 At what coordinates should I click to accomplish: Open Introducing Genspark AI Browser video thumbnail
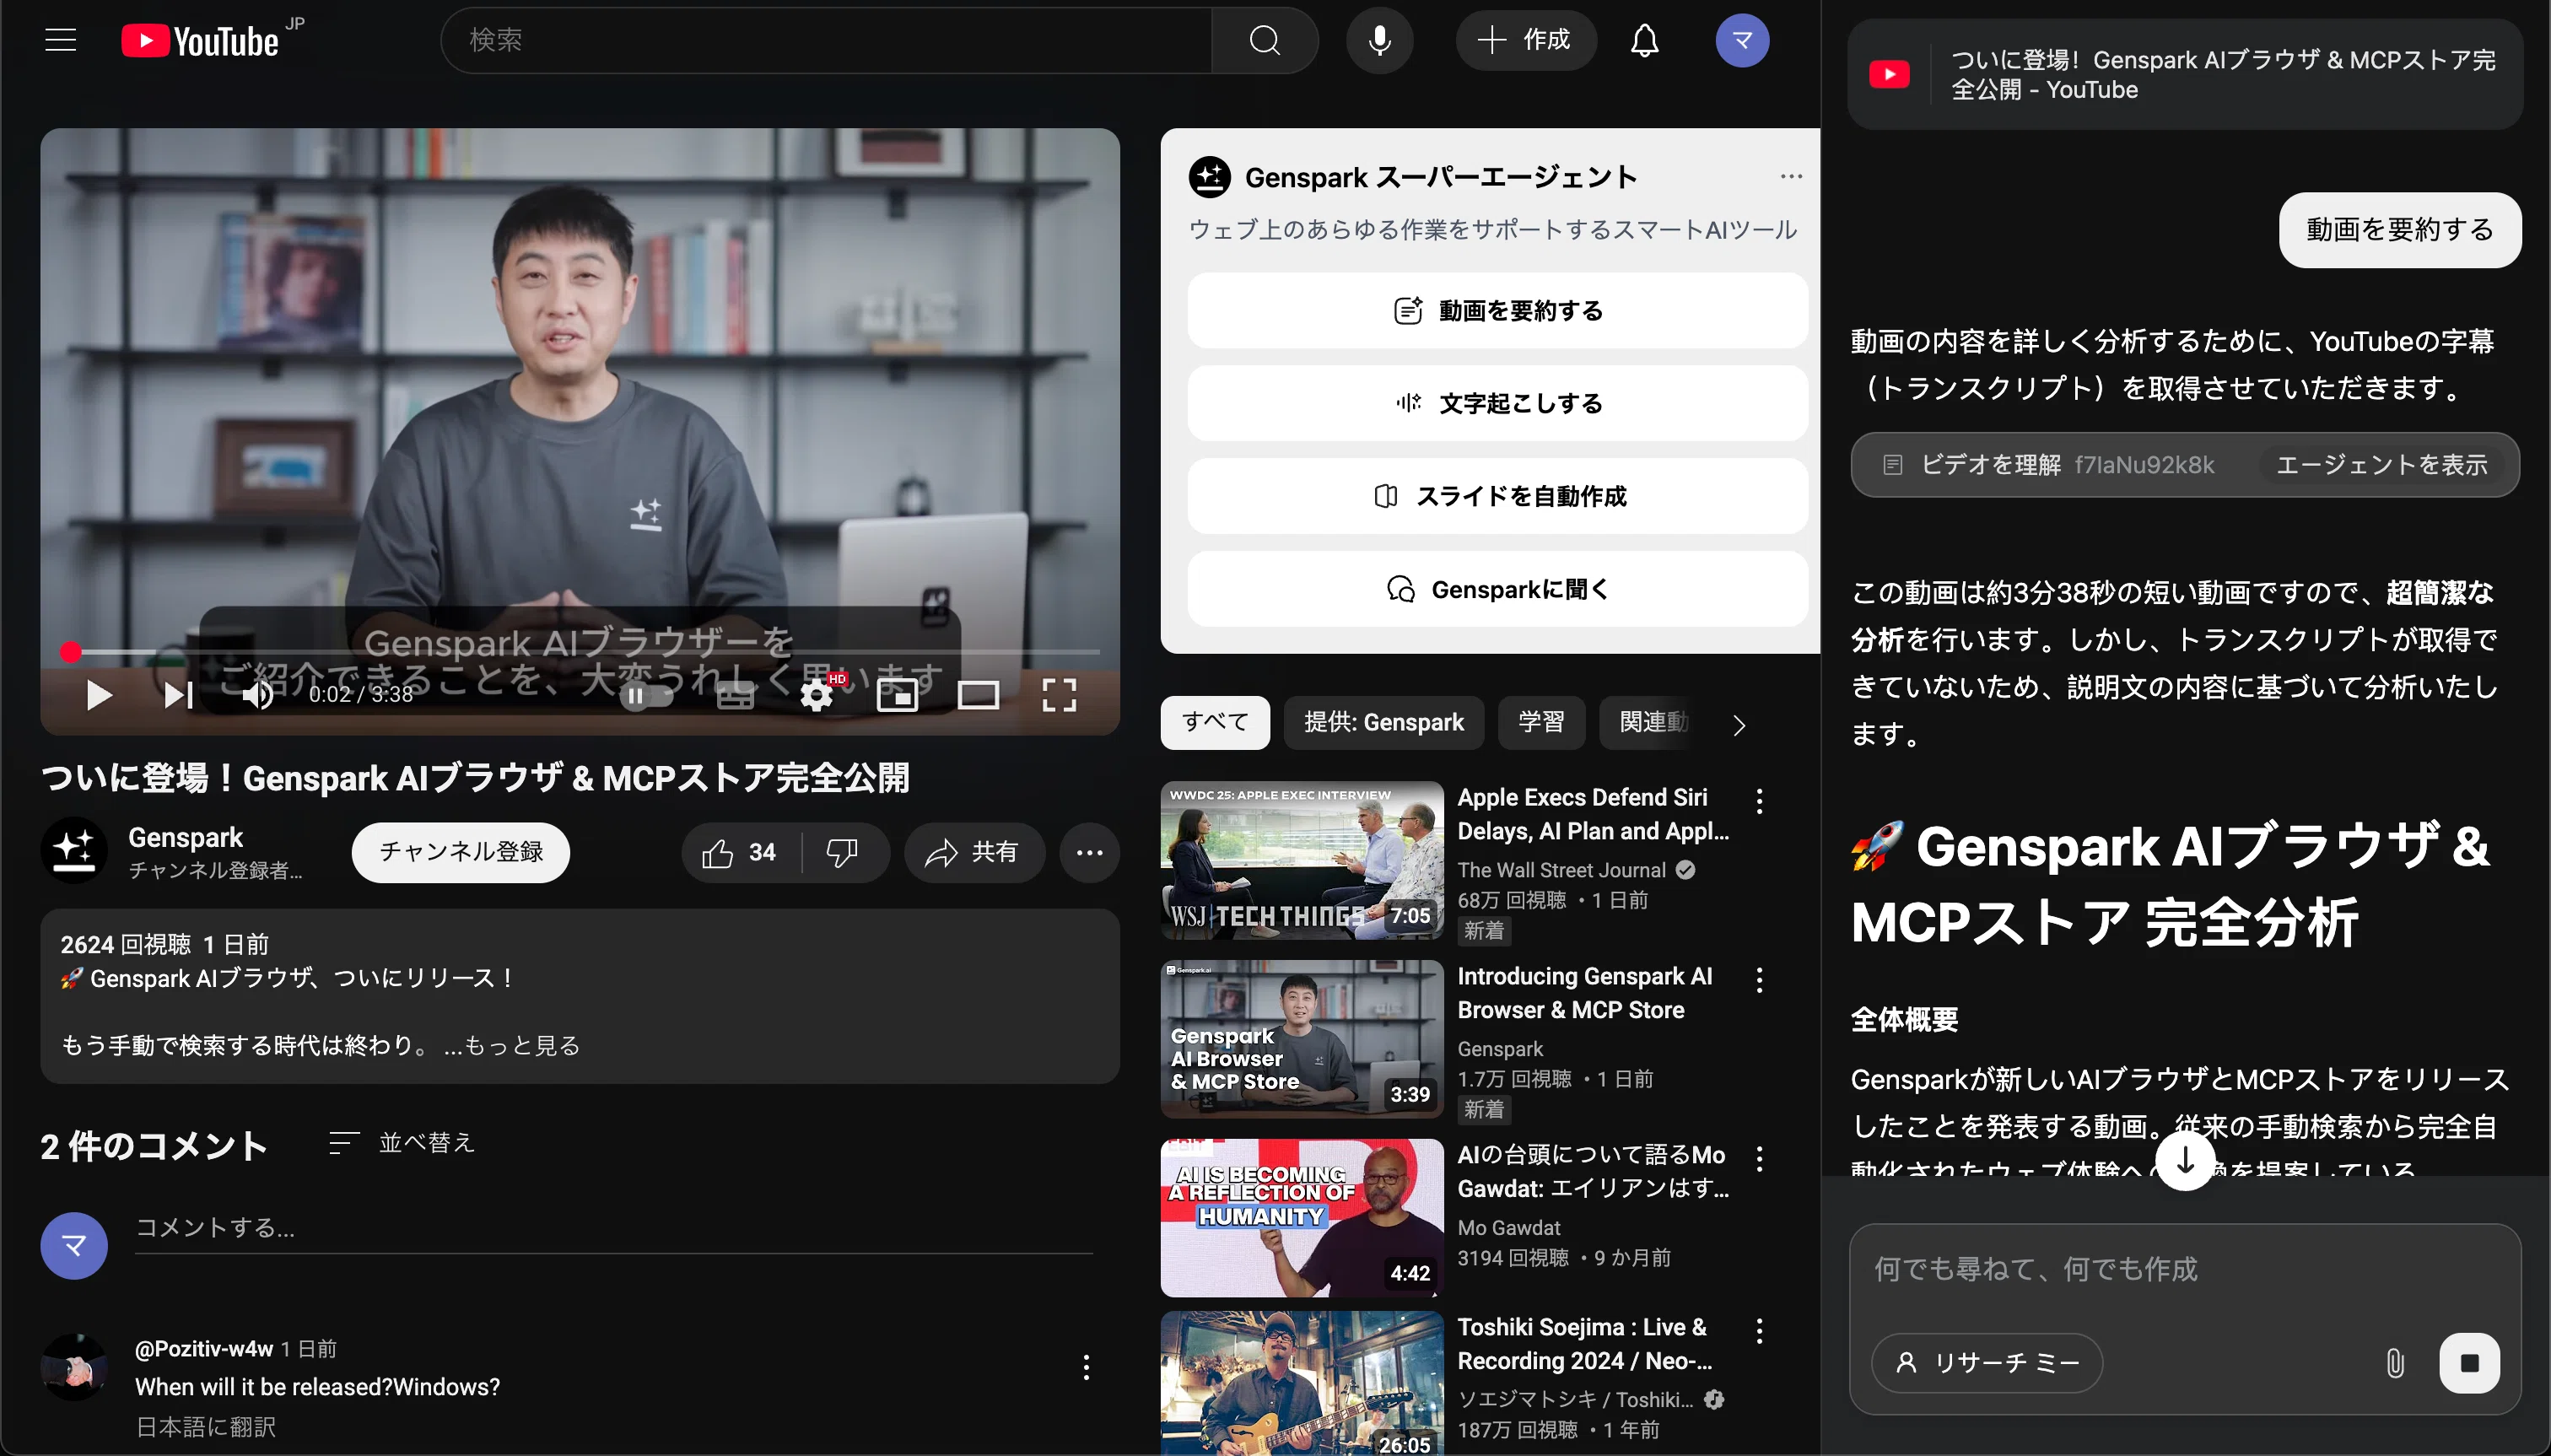click(x=1301, y=1039)
